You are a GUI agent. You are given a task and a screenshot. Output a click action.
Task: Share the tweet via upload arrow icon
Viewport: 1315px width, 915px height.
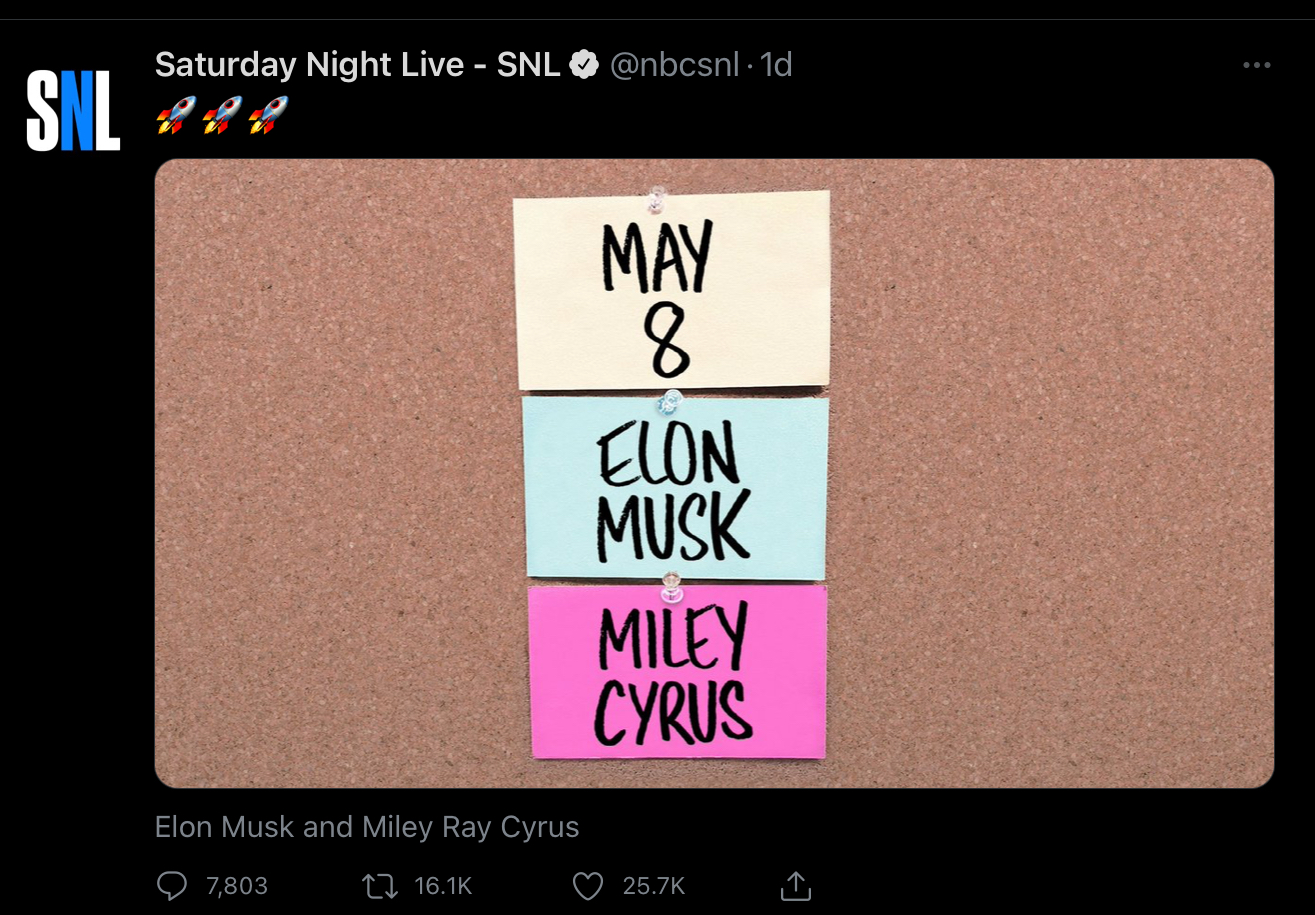tap(795, 886)
